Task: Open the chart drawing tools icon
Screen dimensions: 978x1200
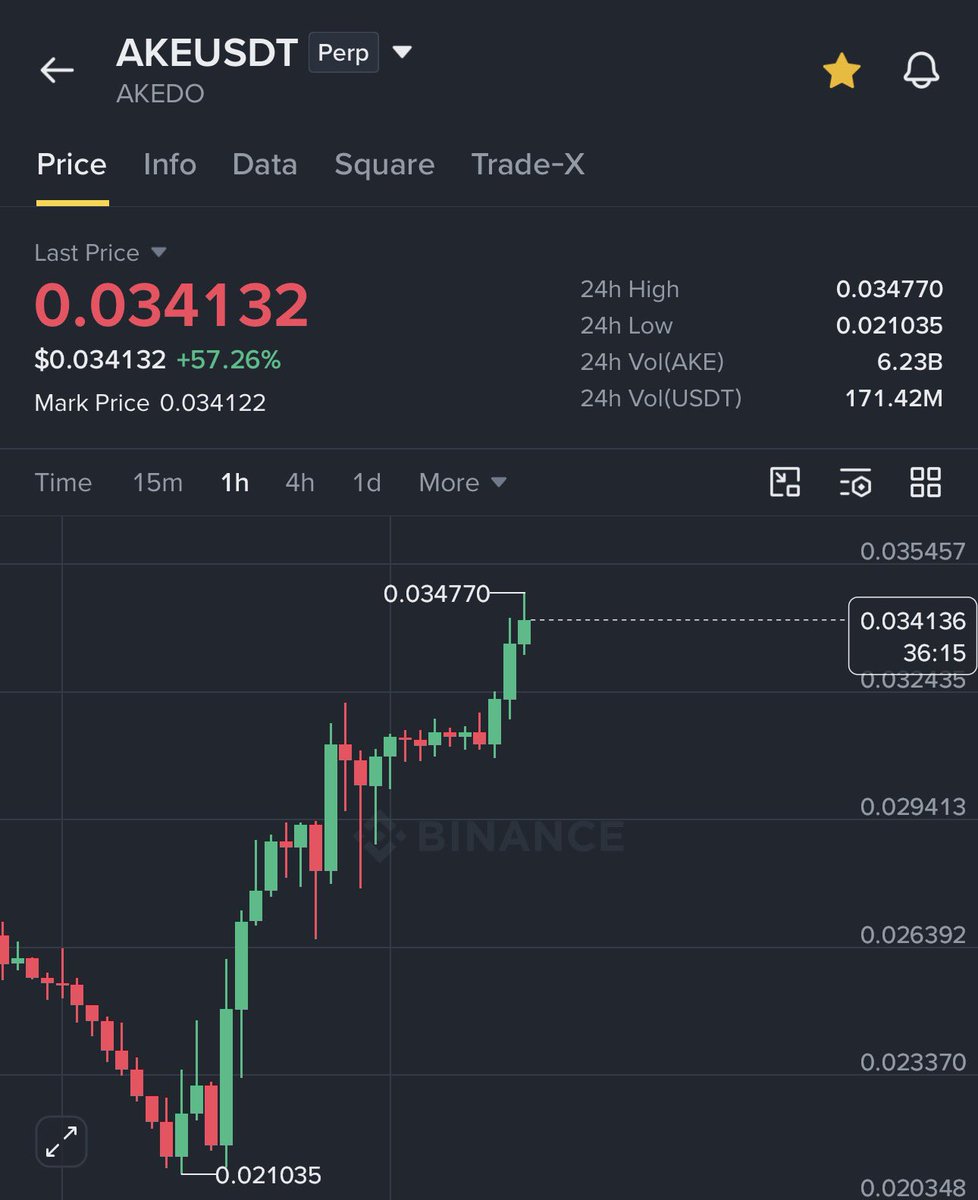Action: tap(785, 482)
